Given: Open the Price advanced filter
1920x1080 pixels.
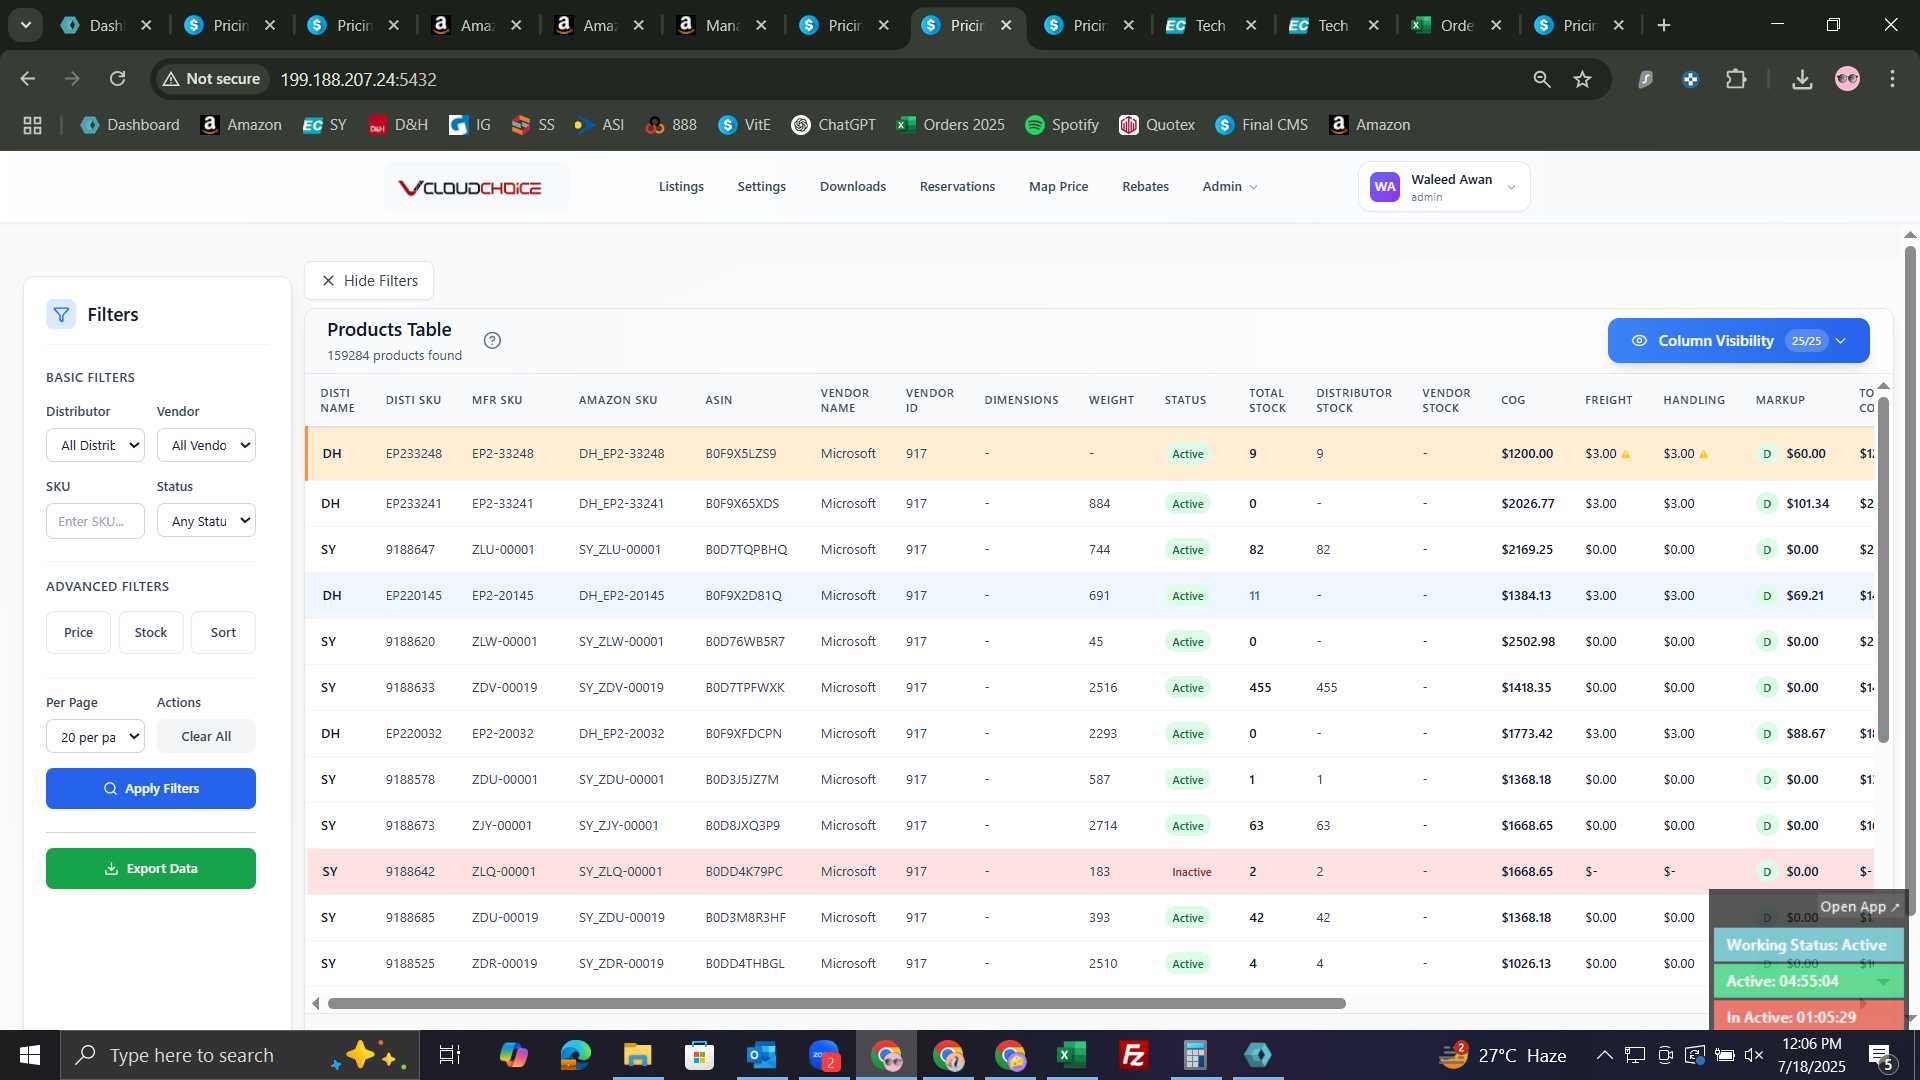Looking at the screenshot, I should point(78,633).
